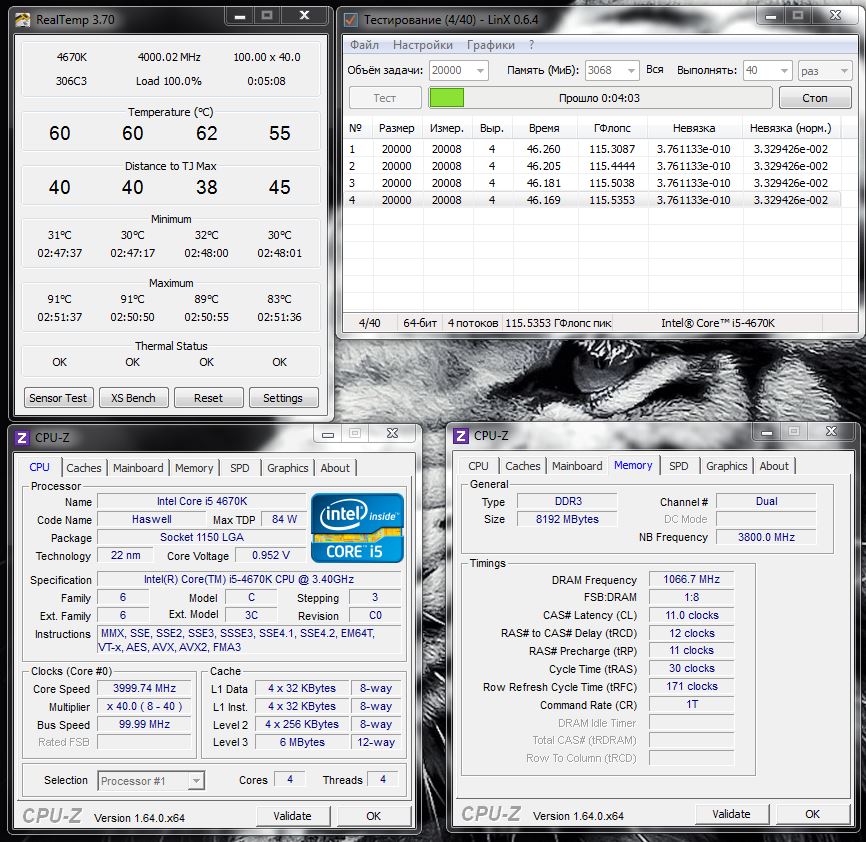The height and width of the screenshot is (842, 866).
Task: Switch to the Mainboard tab in the CPU-Z processor window
Action: tap(138, 468)
